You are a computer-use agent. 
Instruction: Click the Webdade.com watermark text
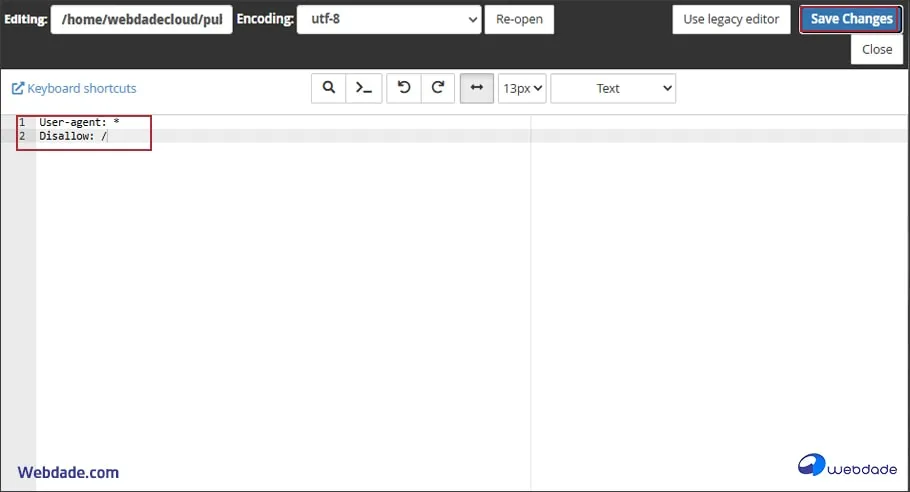click(x=68, y=472)
